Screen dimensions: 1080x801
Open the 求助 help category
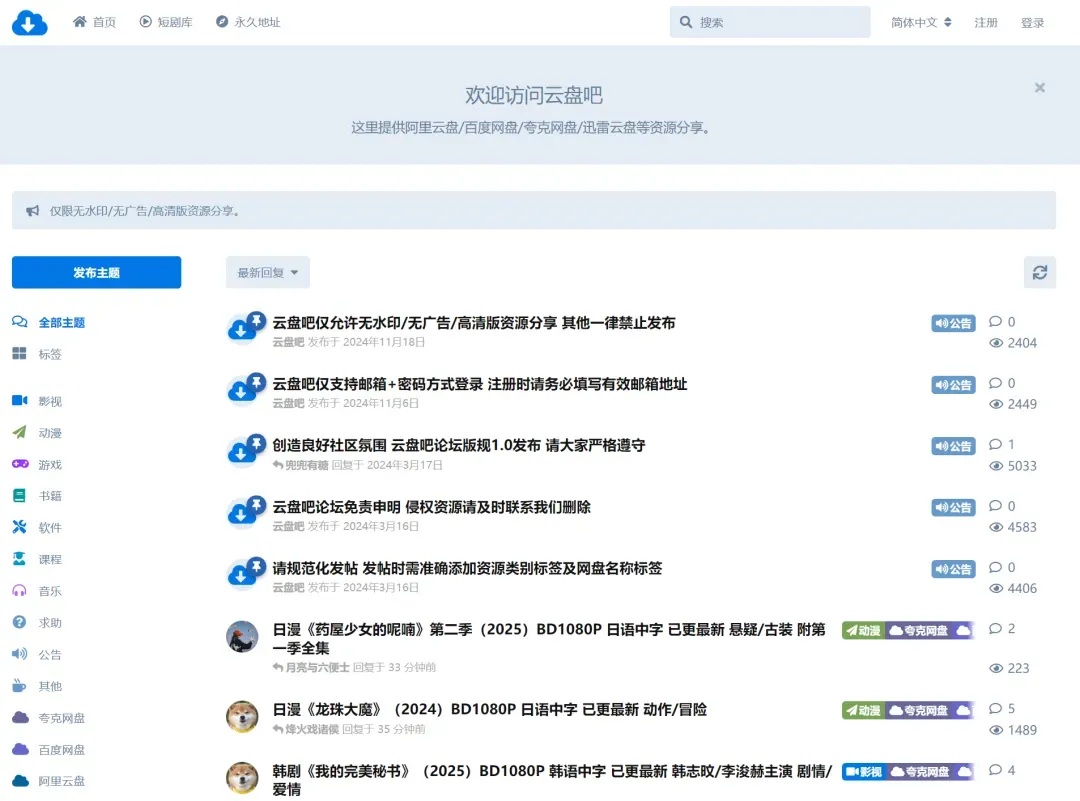point(49,623)
